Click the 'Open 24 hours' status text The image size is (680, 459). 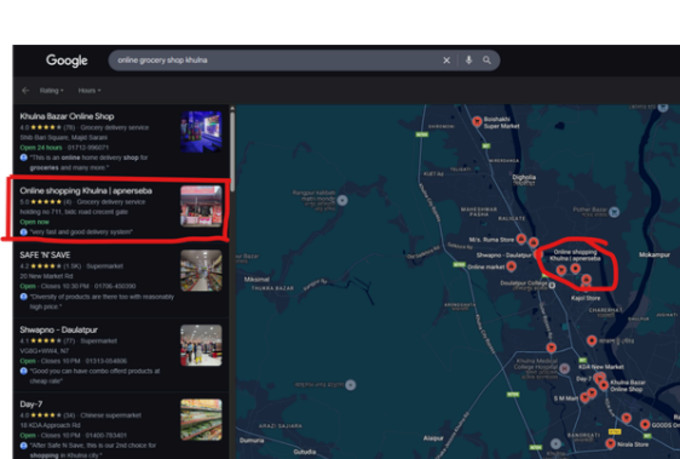(x=41, y=148)
